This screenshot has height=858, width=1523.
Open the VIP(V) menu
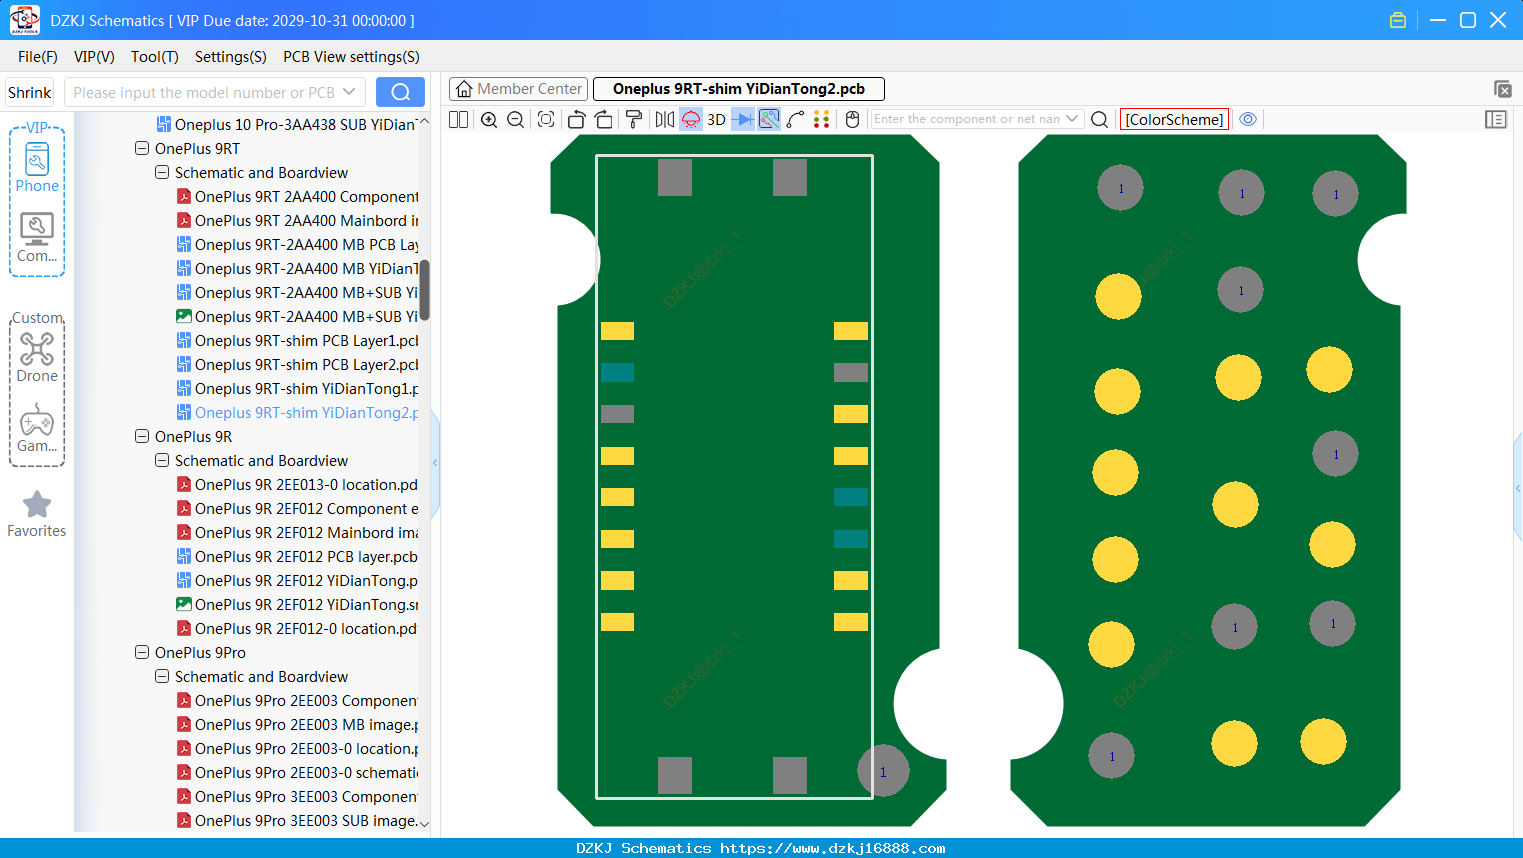click(x=94, y=57)
